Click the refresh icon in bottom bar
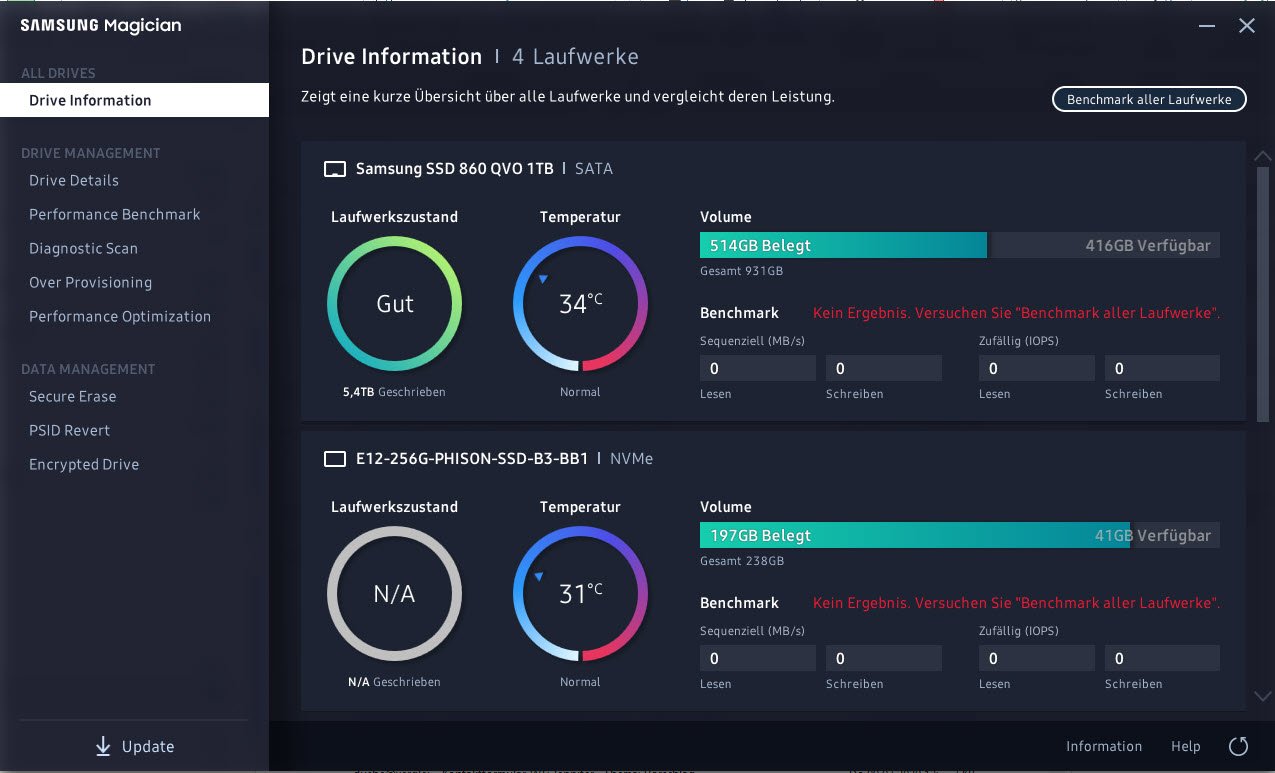 [x=1238, y=746]
